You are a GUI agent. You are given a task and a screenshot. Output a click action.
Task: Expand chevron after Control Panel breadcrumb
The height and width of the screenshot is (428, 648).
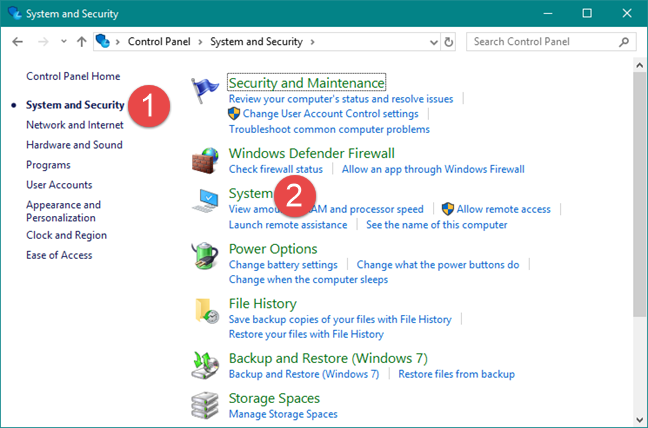click(x=200, y=42)
